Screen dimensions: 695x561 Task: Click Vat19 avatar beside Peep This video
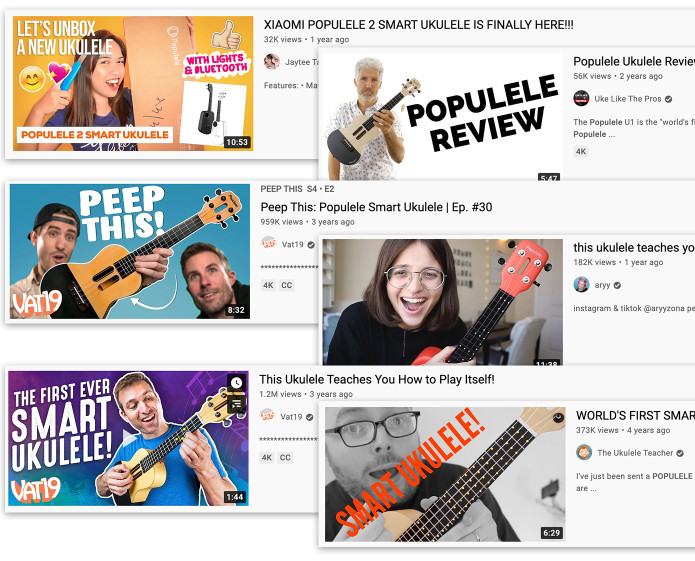268,244
